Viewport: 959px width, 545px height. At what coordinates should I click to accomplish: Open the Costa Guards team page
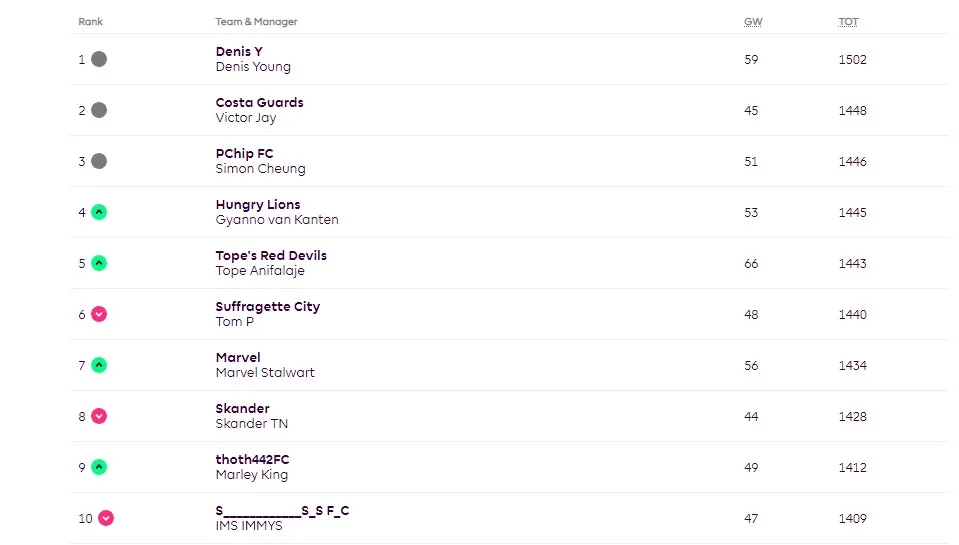[259, 102]
